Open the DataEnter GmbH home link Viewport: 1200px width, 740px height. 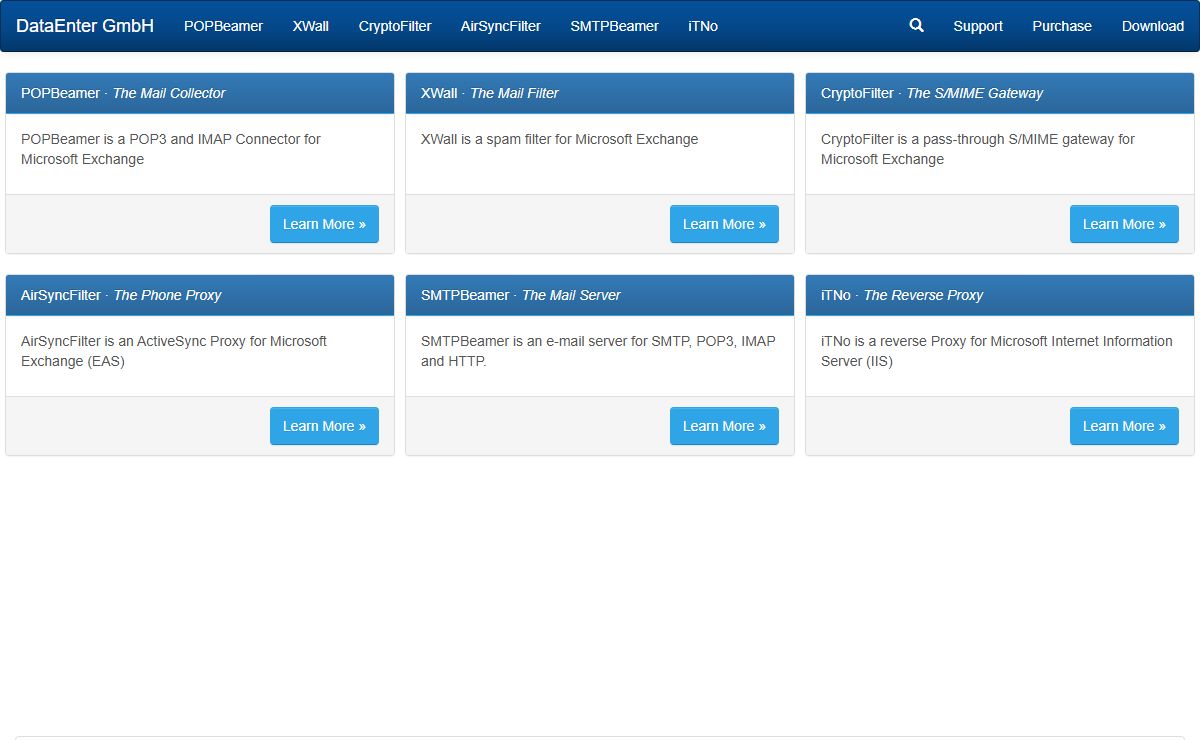click(x=85, y=26)
